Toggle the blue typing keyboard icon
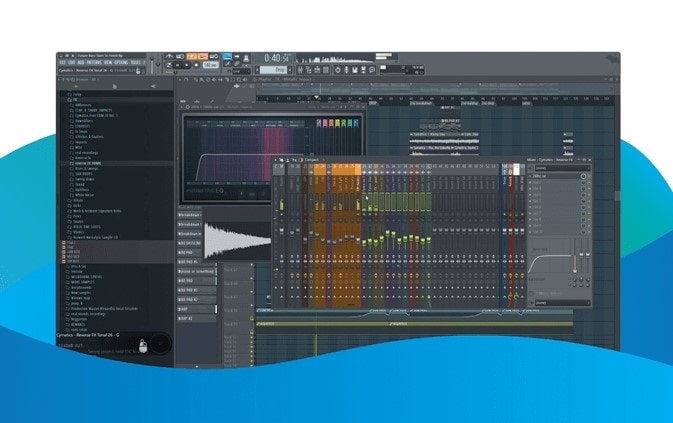Screen dimensions: 673x423 227,56
